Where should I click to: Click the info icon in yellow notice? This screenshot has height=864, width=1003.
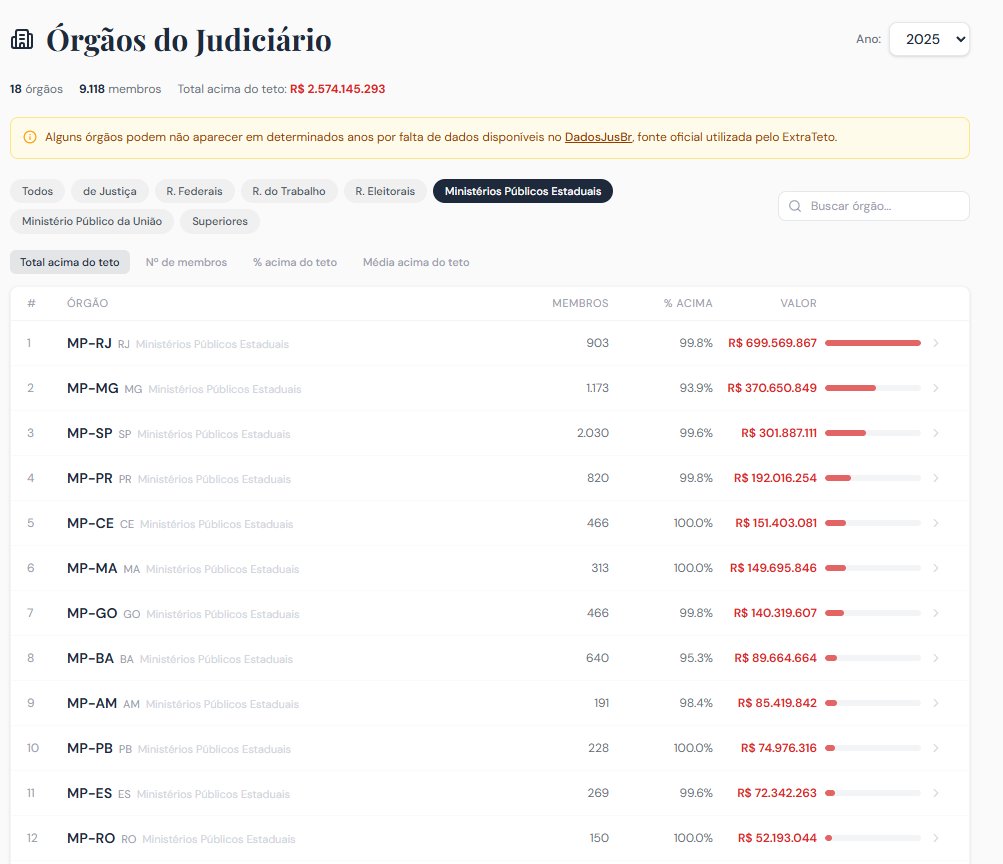click(29, 137)
